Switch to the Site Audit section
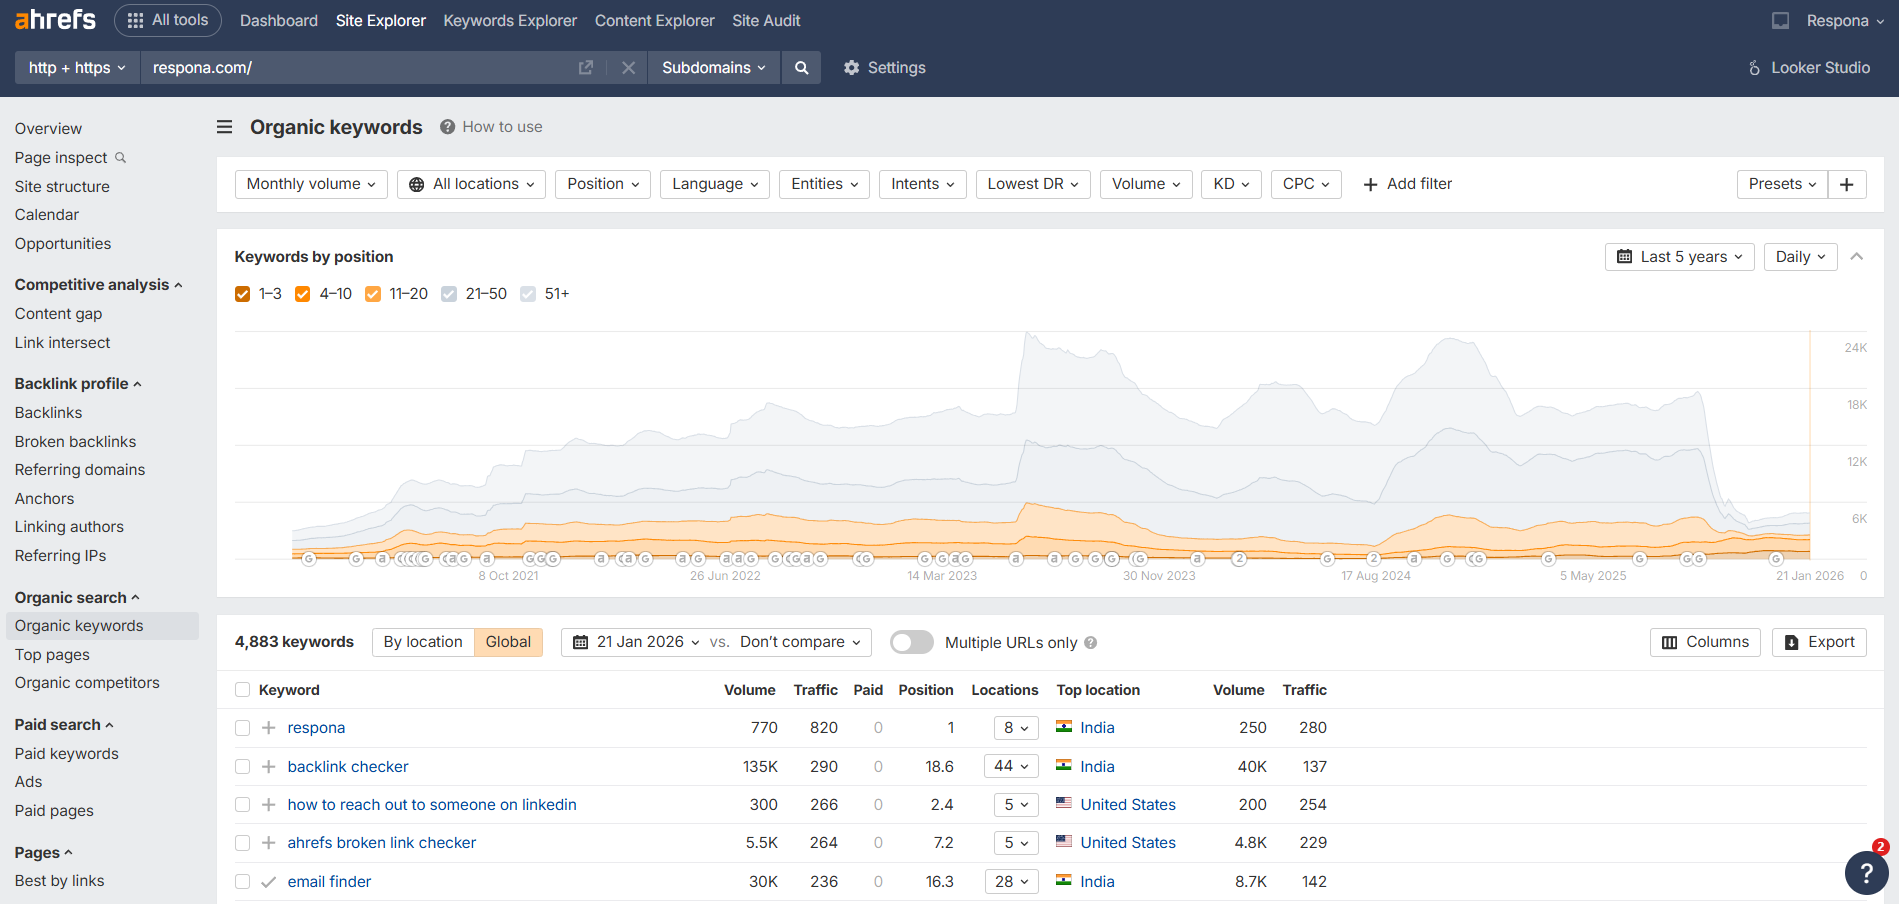1899x904 pixels. [765, 20]
